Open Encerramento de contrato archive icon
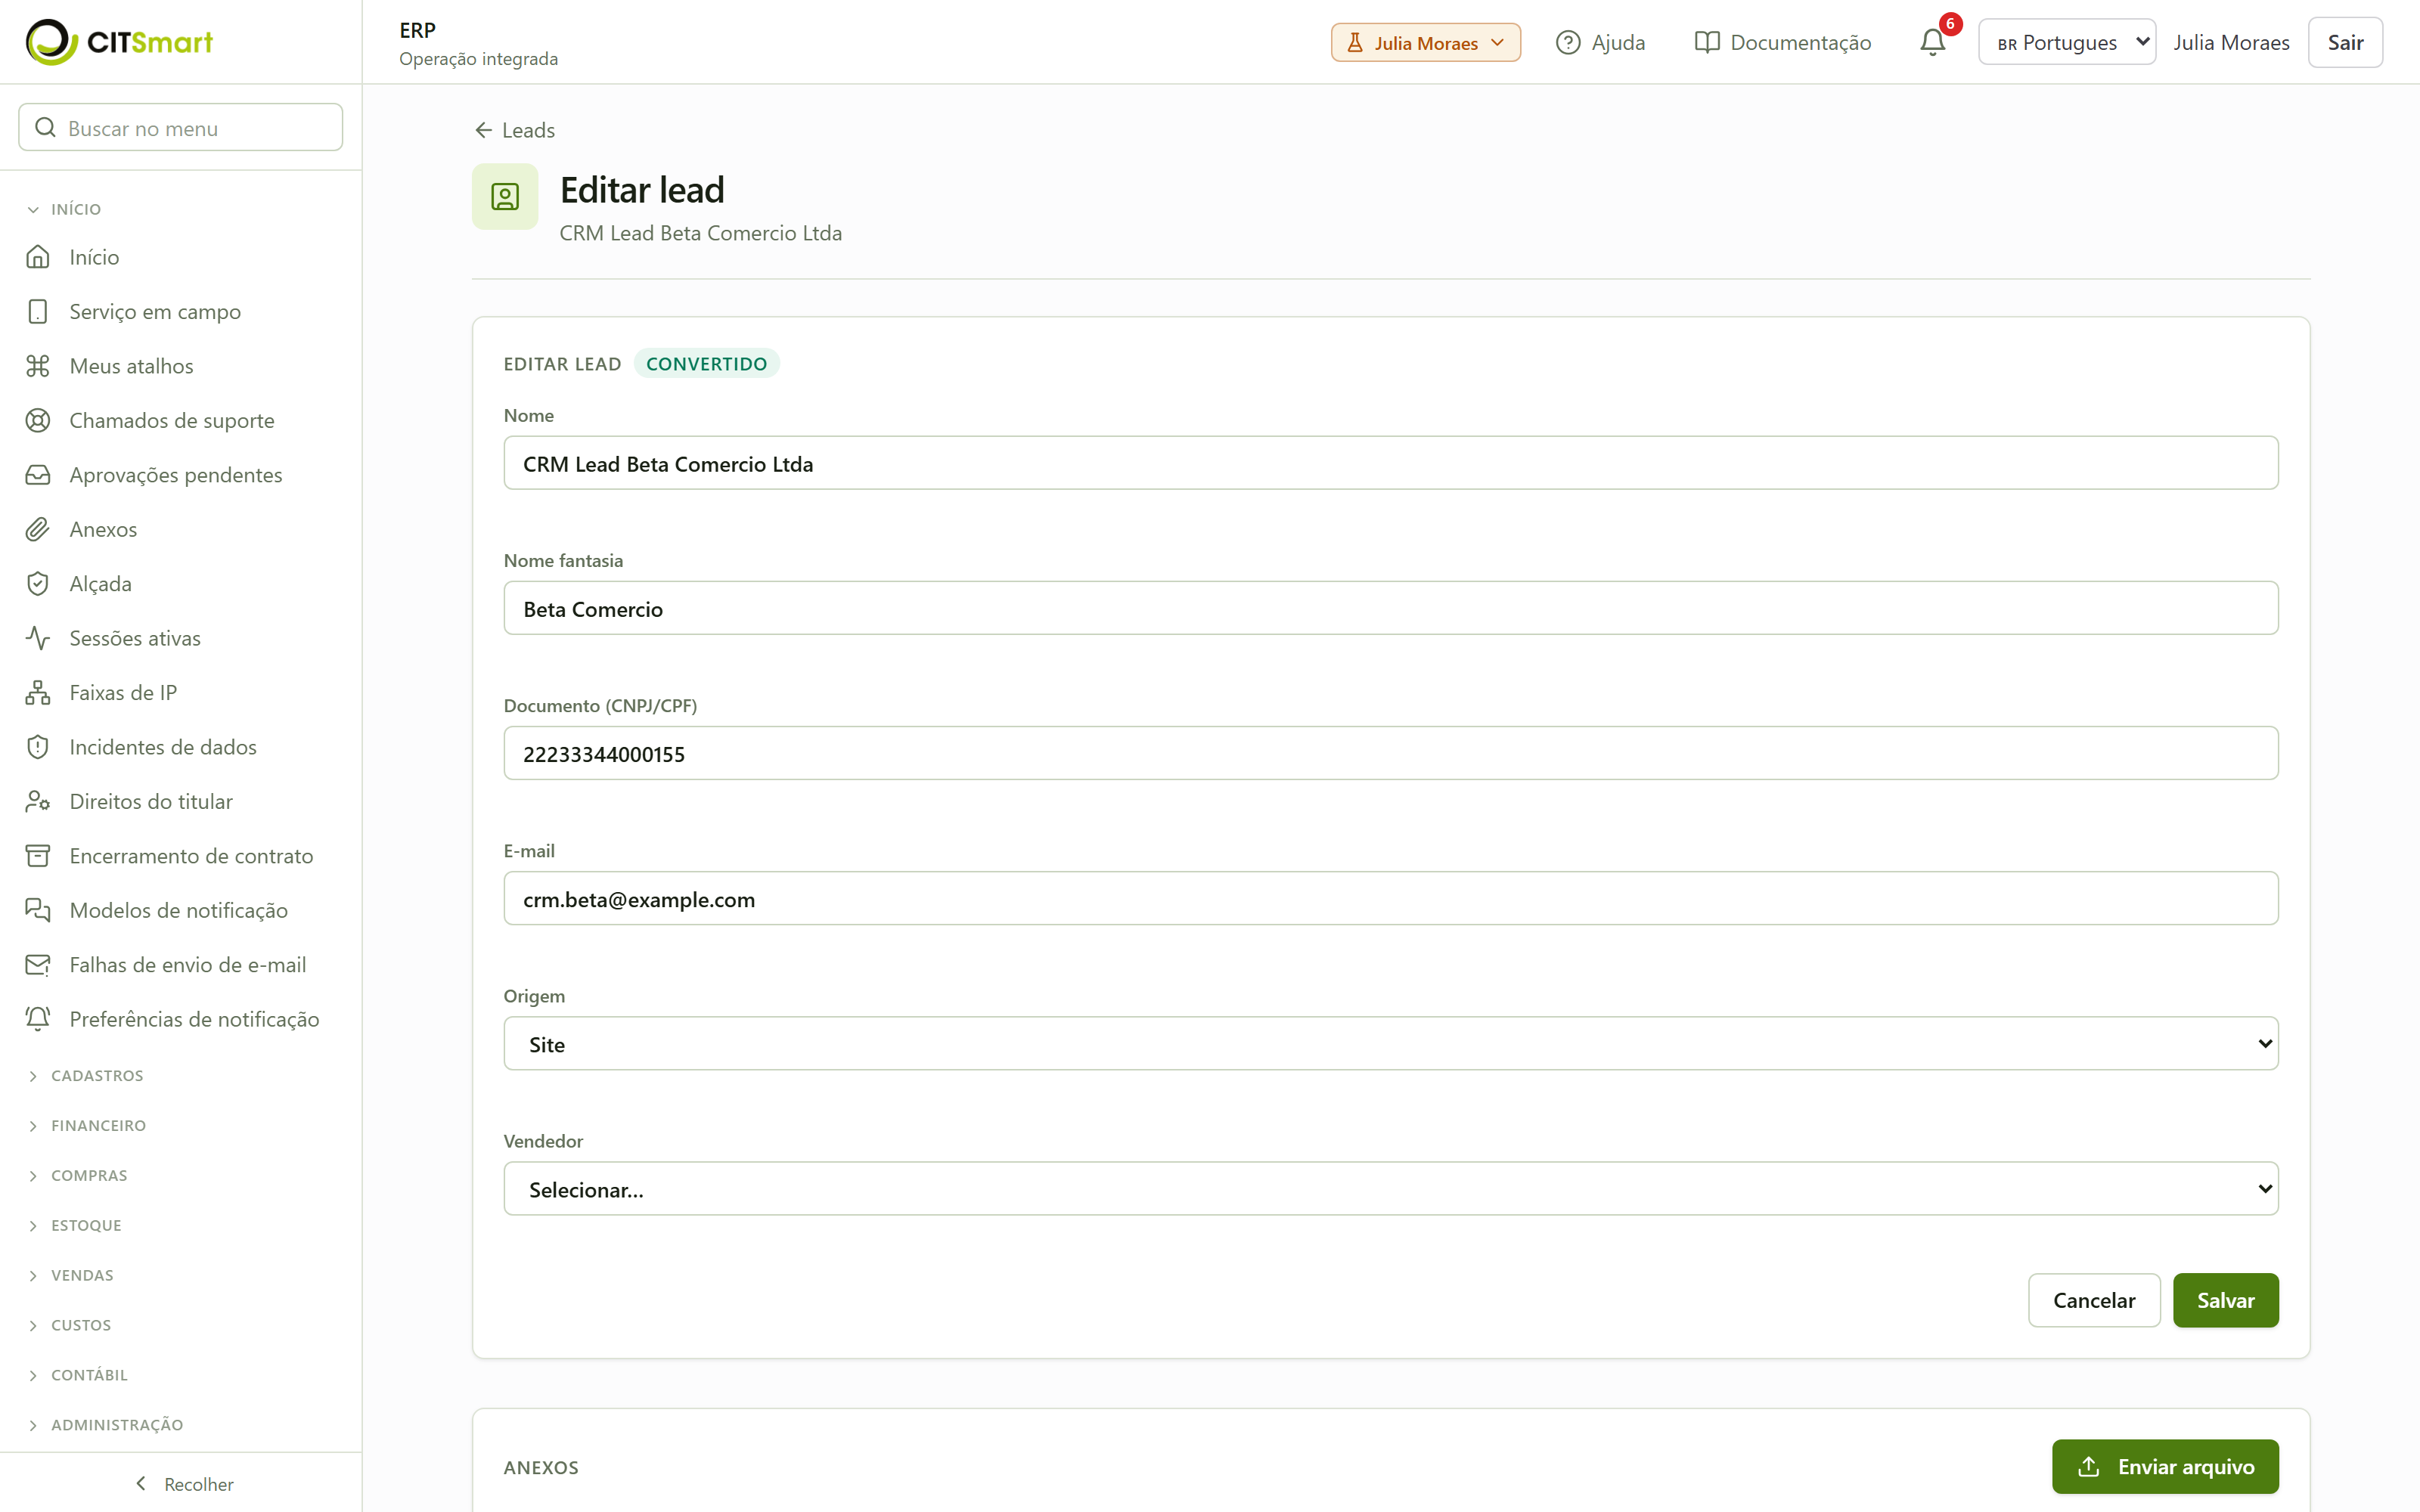 coord(38,856)
